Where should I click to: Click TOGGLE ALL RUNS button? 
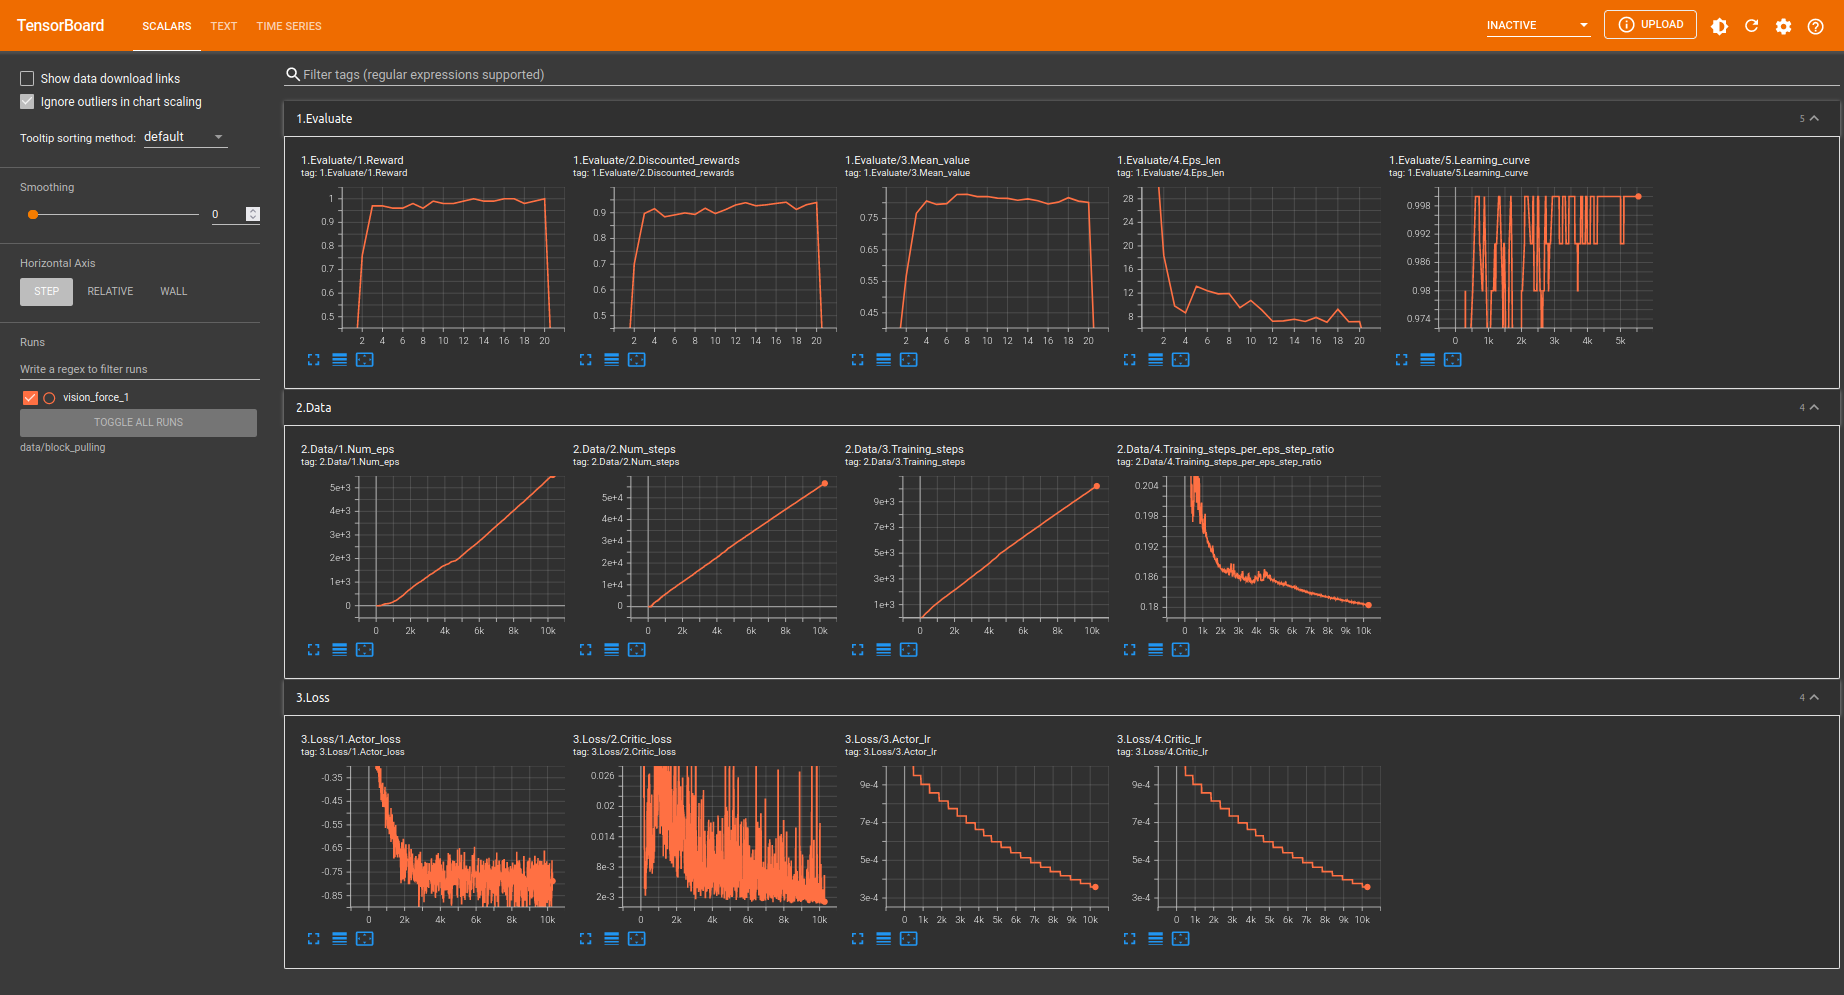(138, 423)
